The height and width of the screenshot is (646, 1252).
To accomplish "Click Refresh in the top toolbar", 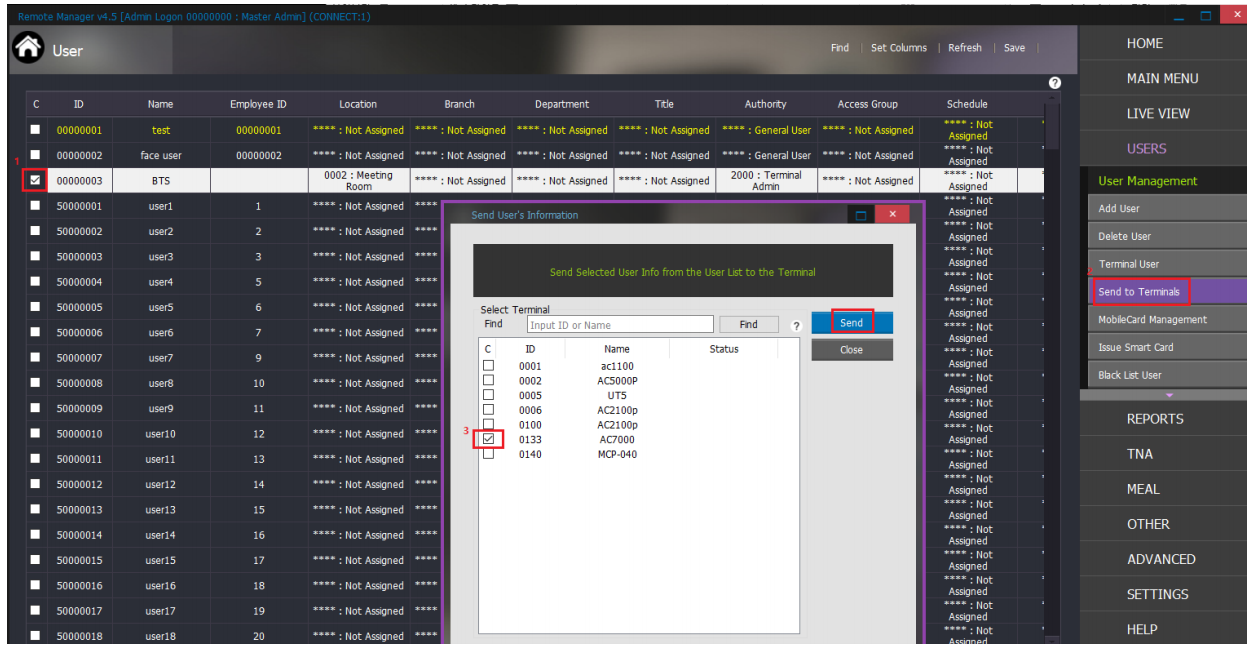I will click(964, 48).
